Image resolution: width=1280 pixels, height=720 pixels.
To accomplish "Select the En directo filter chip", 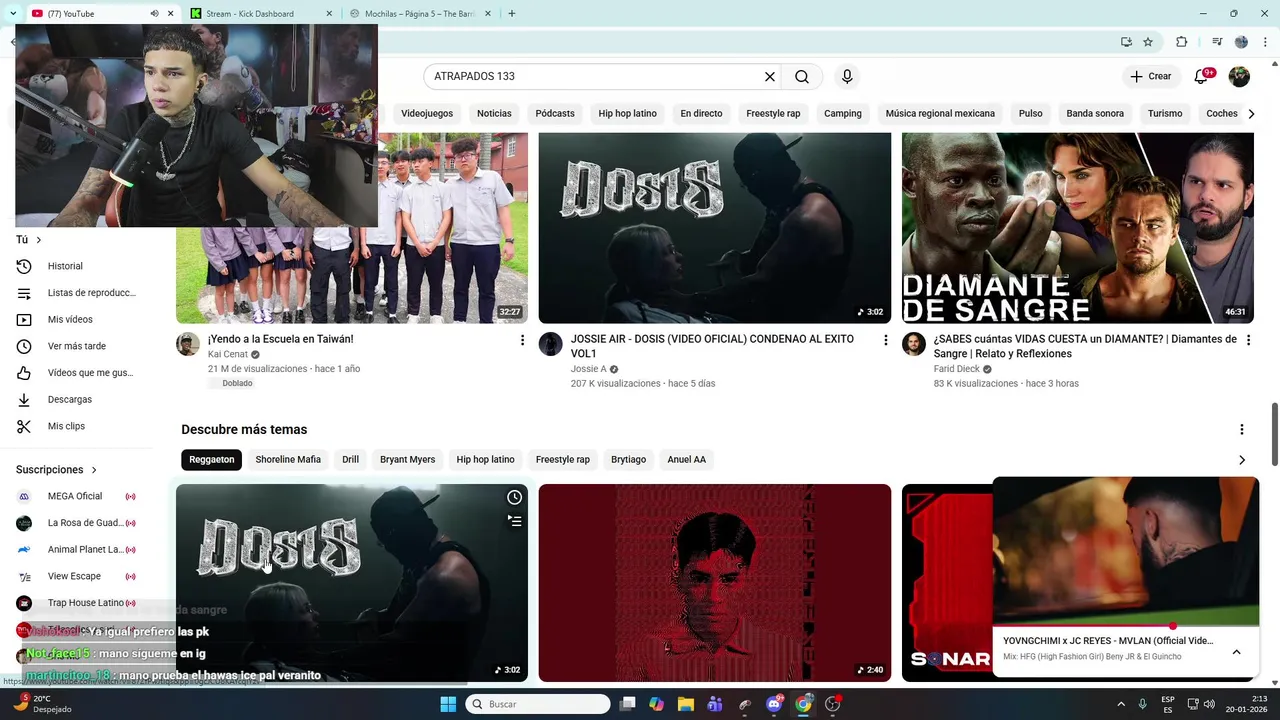I will (x=701, y=113).
